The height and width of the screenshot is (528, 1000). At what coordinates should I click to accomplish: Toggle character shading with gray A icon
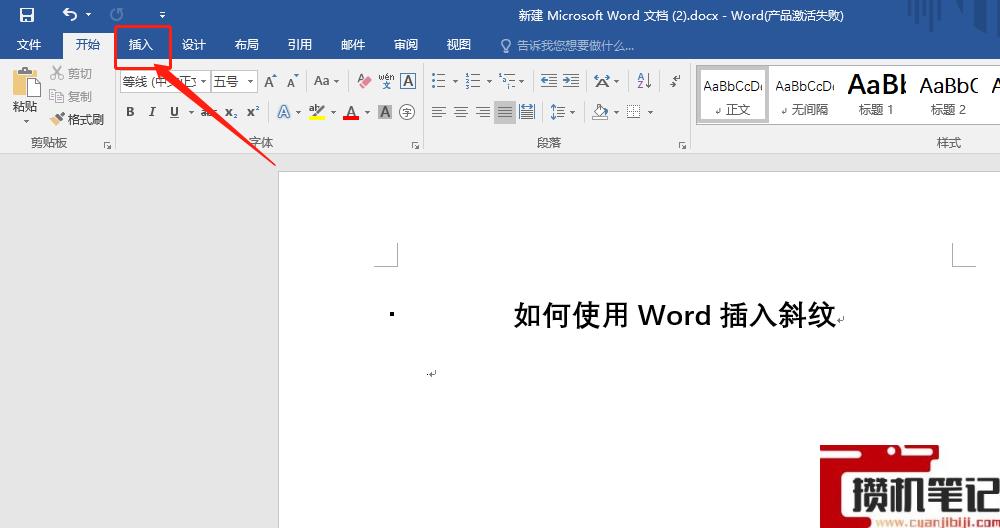[x=385, y=112]
